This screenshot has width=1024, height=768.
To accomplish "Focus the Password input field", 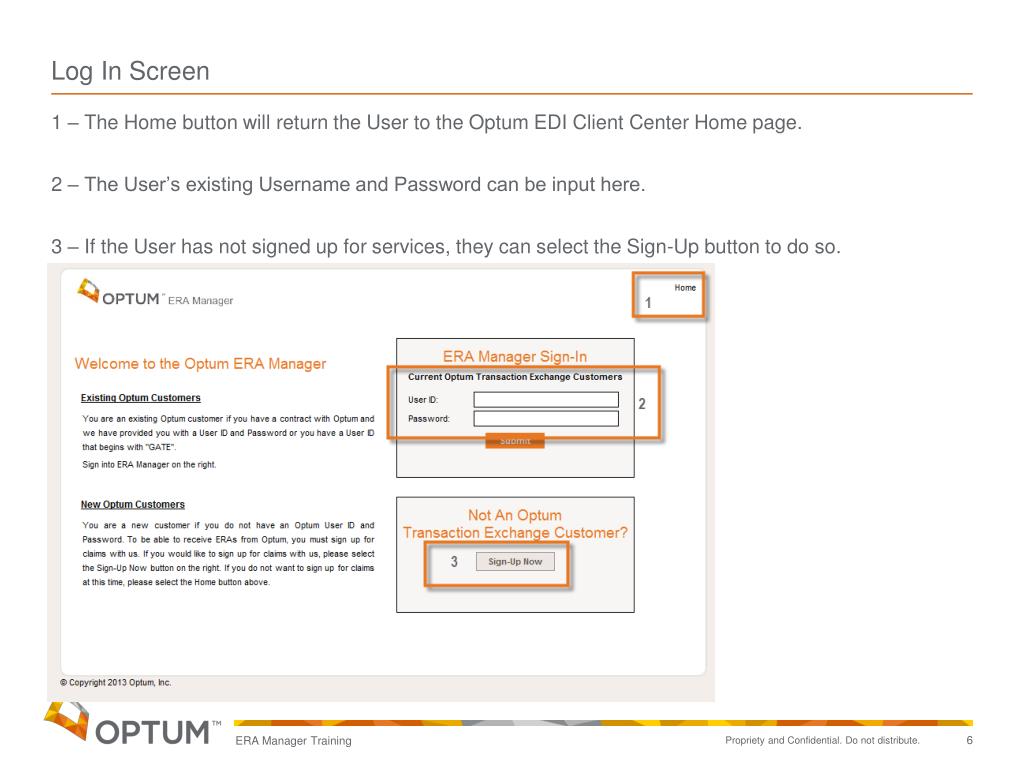I will pyautogui.click(x=546, y=419).
